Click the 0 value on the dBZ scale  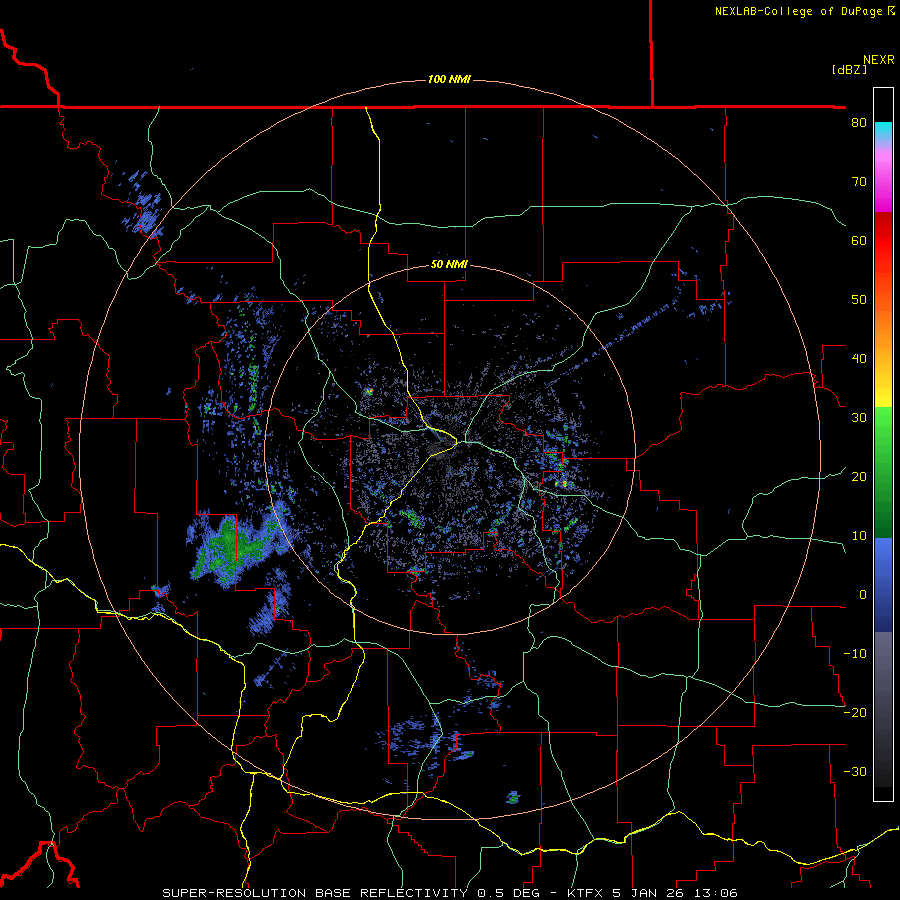click(x=863, y=595)
